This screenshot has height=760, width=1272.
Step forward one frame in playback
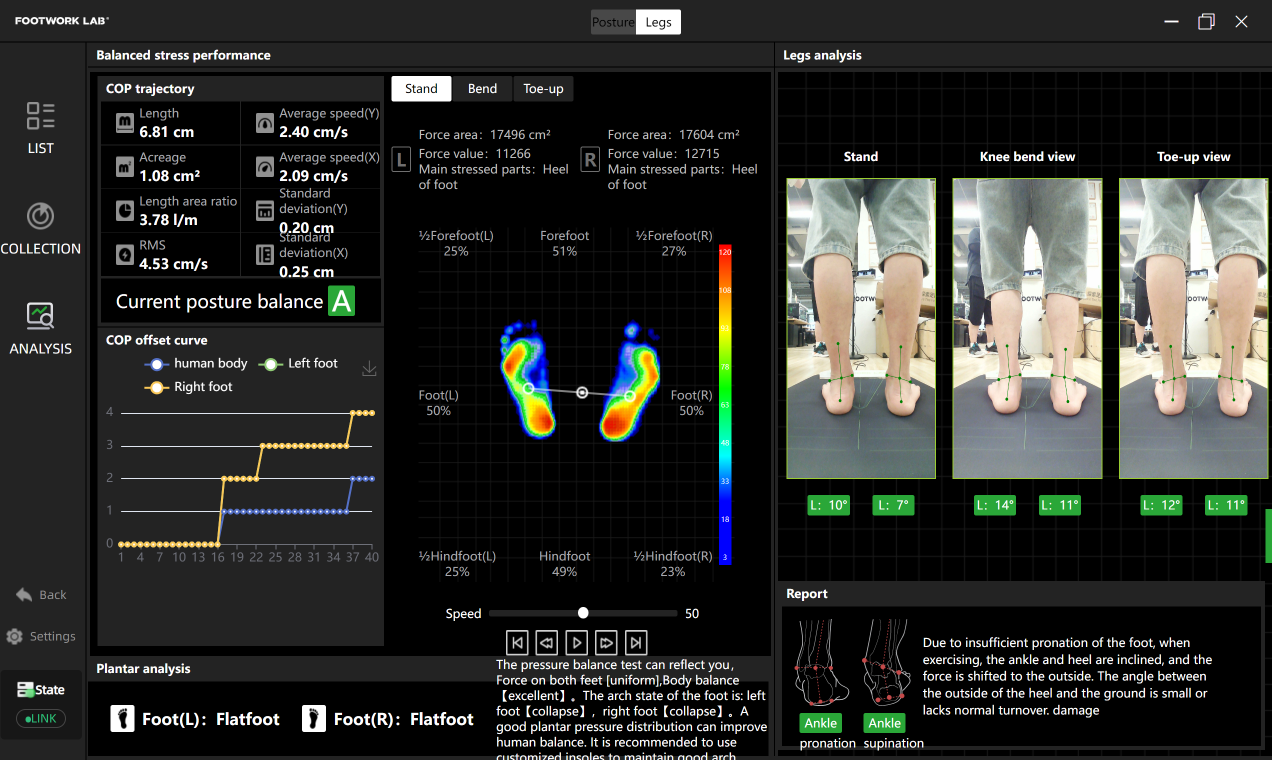coord(606,642)
